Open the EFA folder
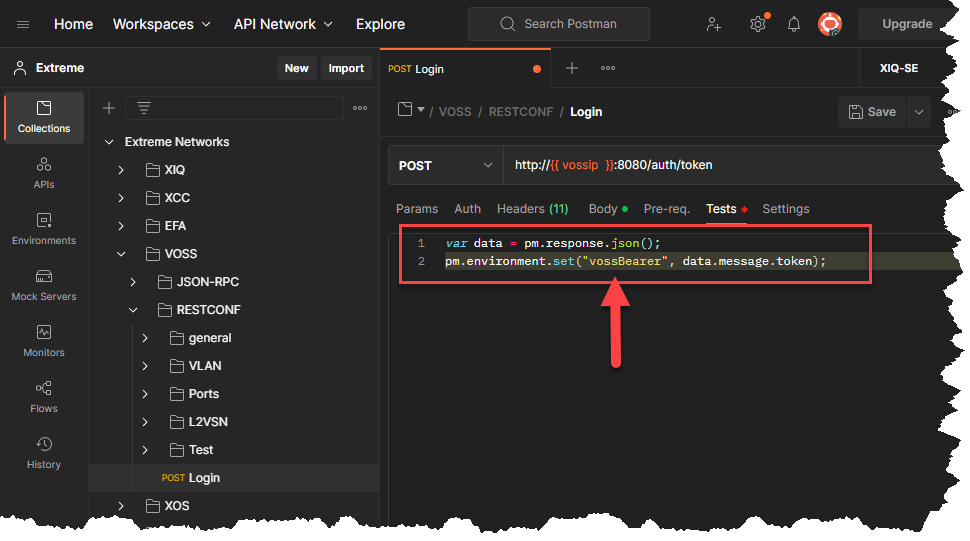 click(x=175, y=226)
